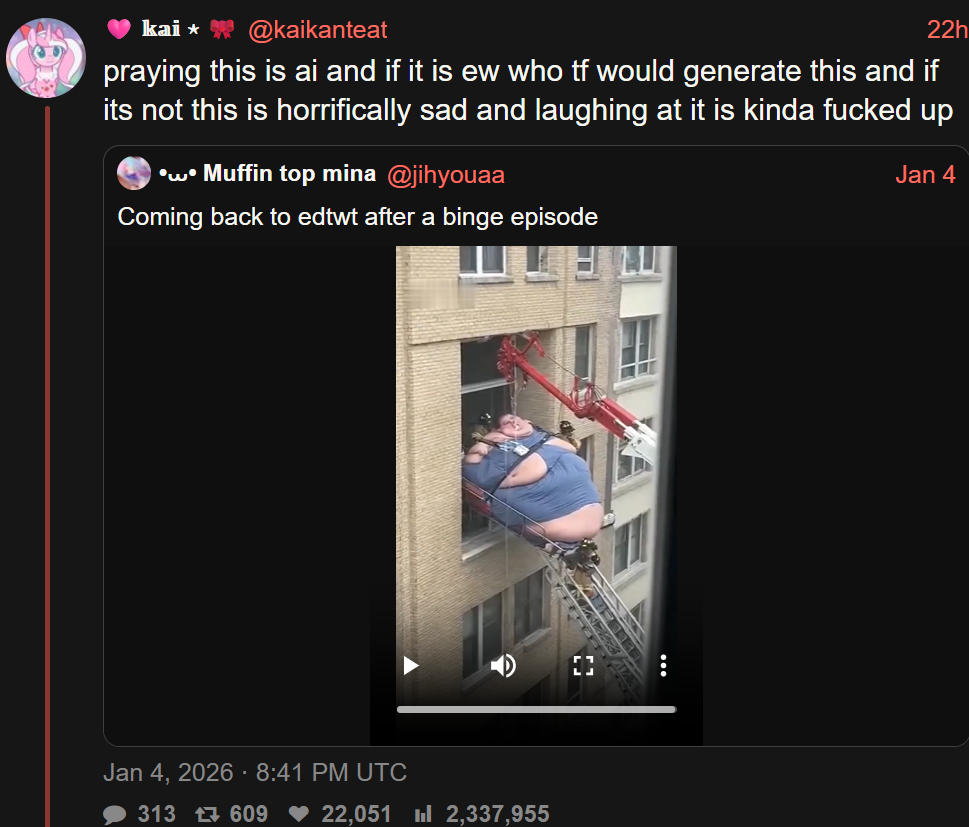The height and width of the screenshot is (827, 969).
Task: Open the 22h timestamp permalink
Action: point(947,30)
